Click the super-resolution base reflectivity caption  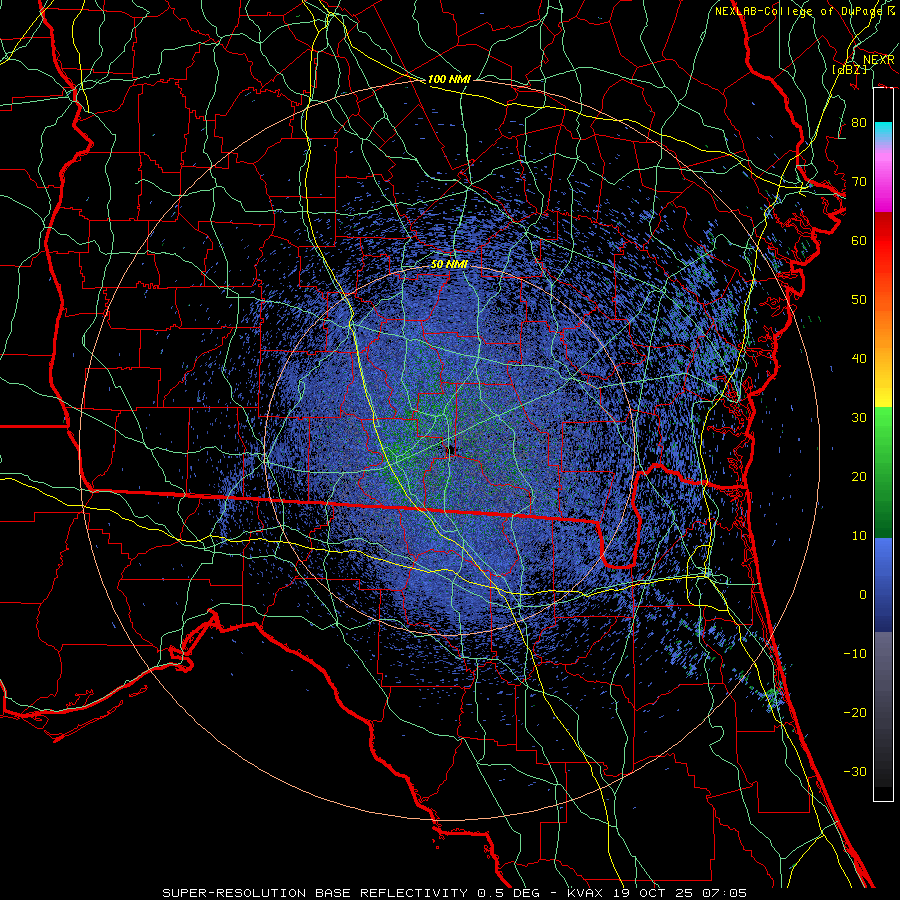click(x=455, y=893)
